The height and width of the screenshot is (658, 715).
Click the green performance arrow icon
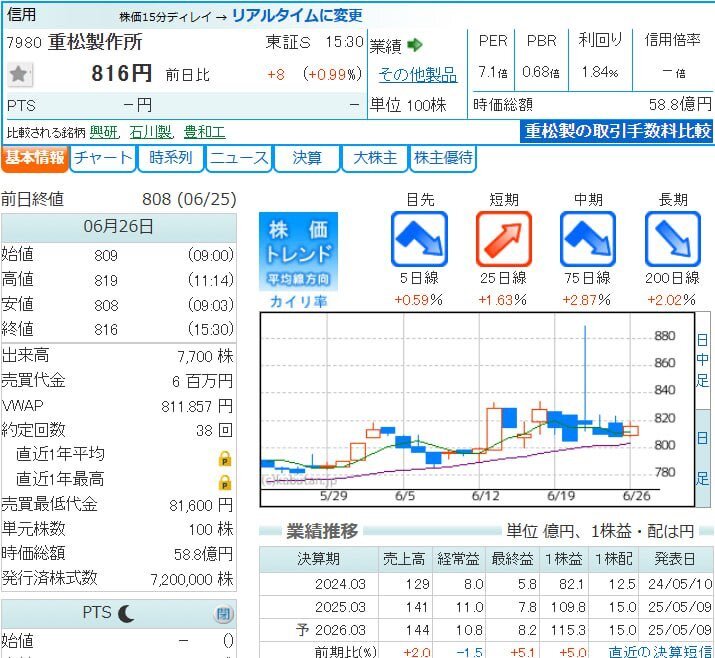click(x=414, y=45)
